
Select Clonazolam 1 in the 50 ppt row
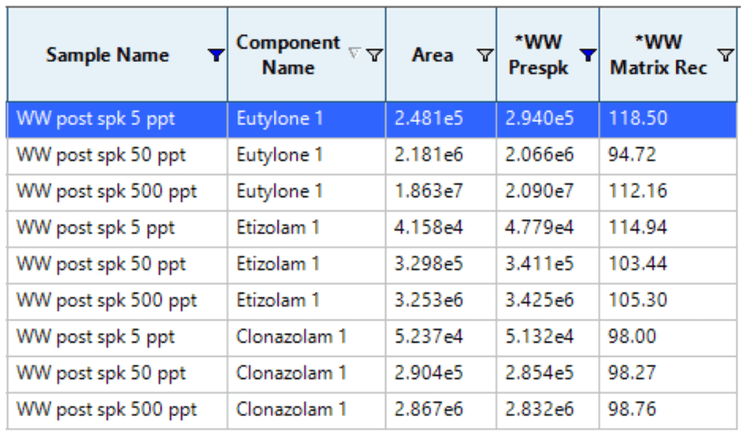(291, 373)
